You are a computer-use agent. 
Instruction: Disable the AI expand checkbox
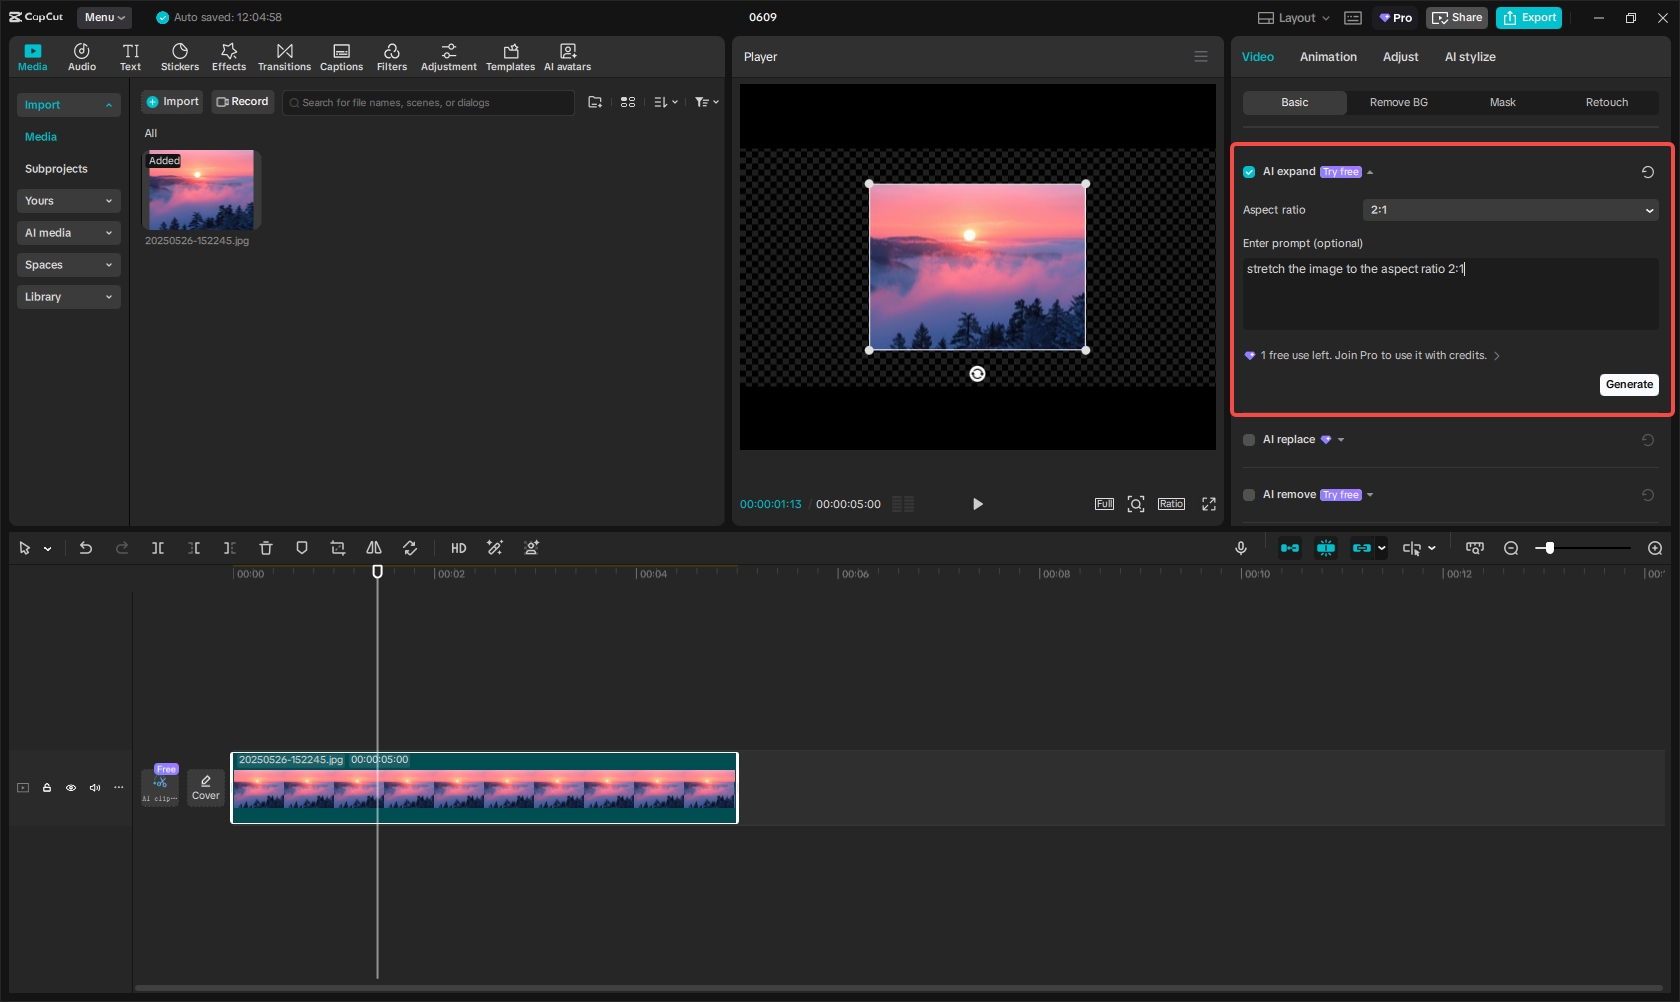pyautogui.click(x=1249, y=171)
